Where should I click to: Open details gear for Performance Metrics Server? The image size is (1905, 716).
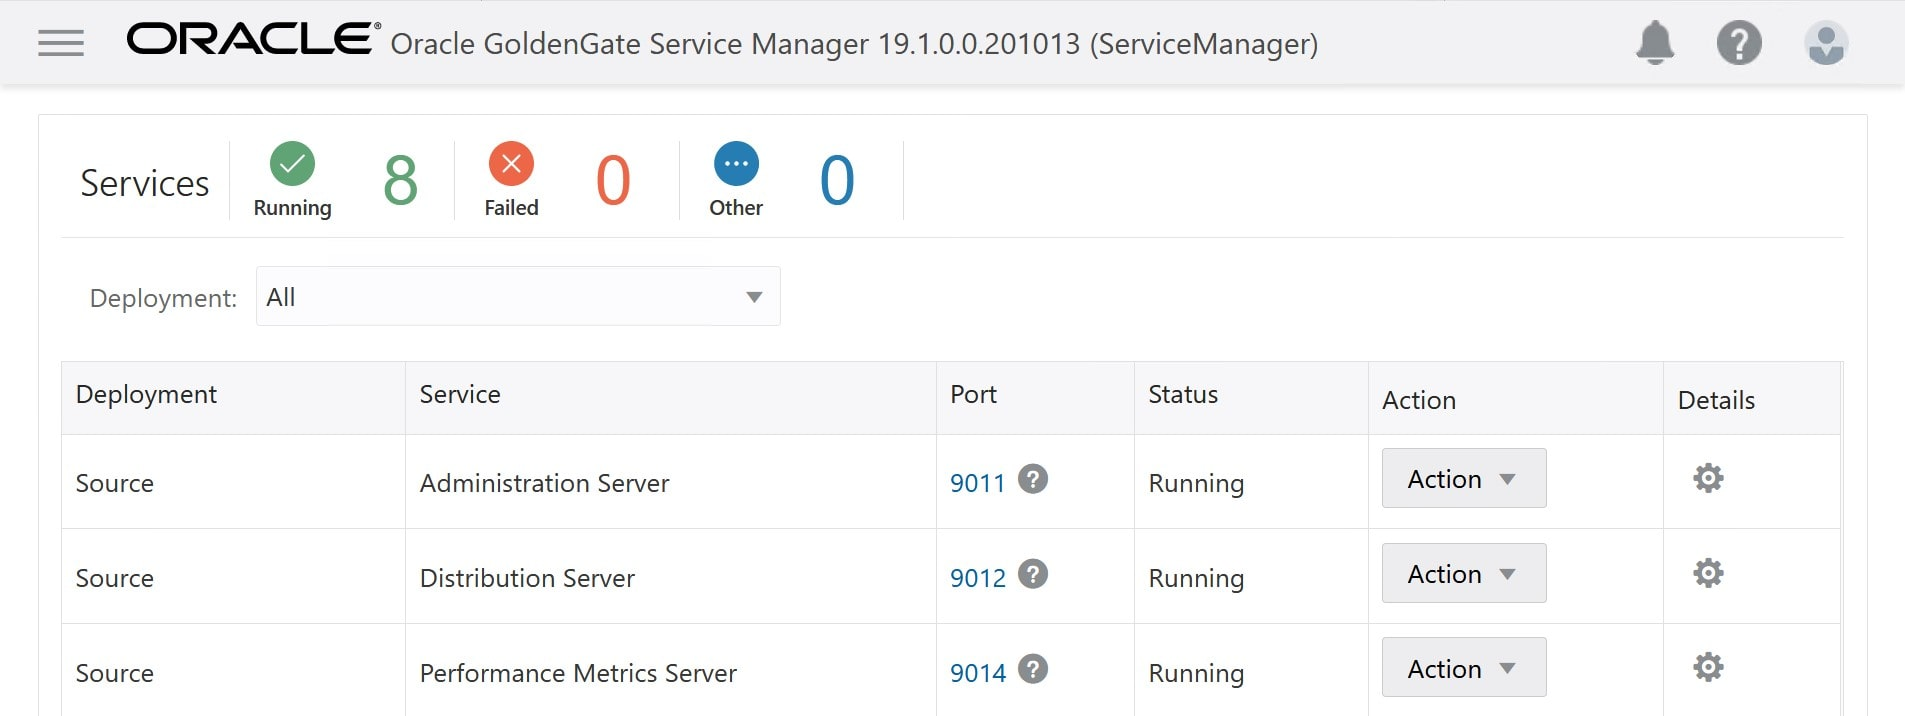(x=1708, y=667)
